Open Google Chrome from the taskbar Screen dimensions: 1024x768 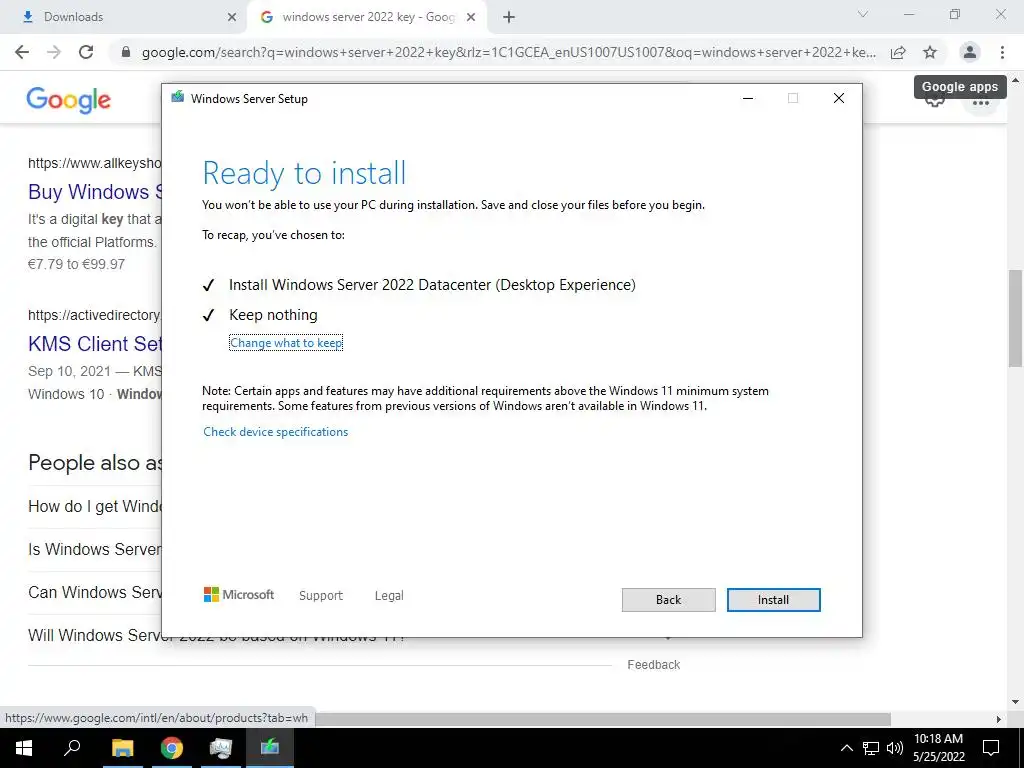pos(172,748)
